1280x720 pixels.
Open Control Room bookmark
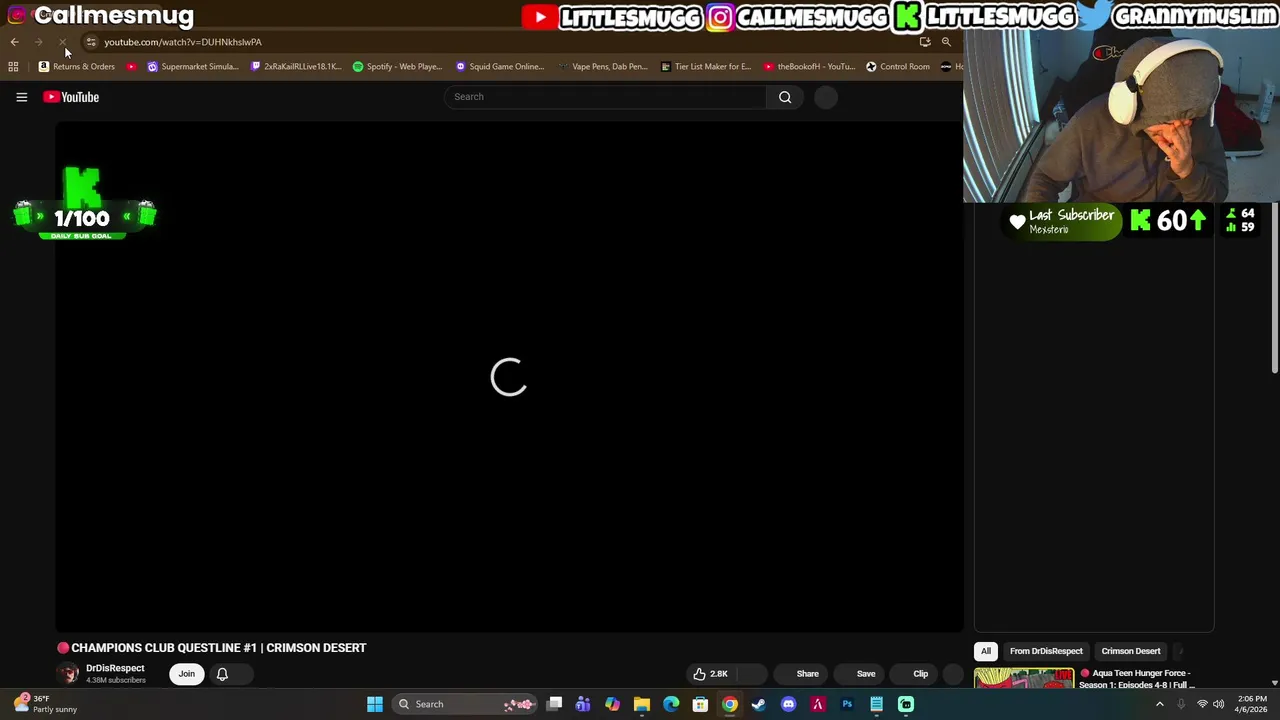click(x=898, y=67)
